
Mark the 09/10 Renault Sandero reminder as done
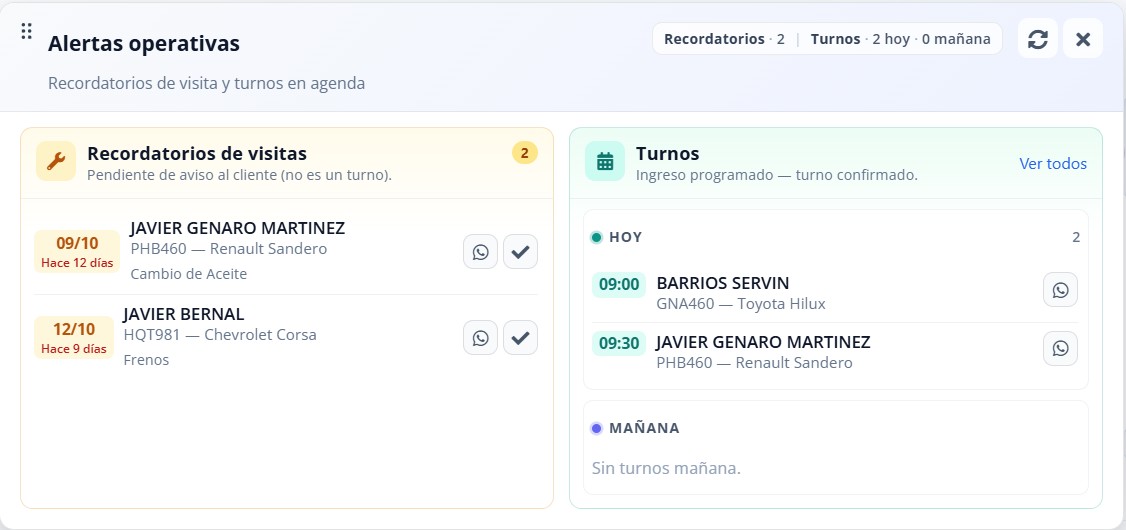tap(521, 251)
